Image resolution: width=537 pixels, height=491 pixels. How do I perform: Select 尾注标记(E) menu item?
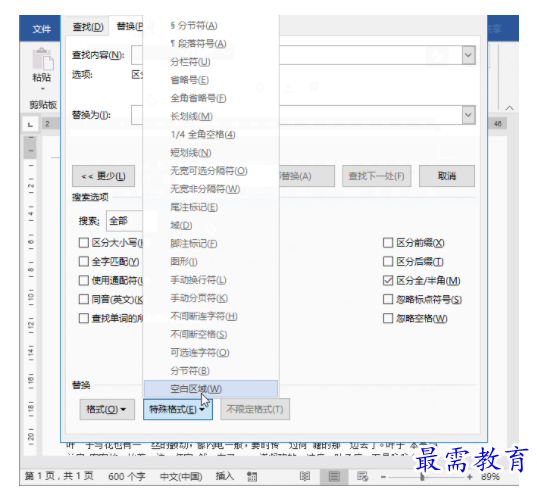[211, 207]
